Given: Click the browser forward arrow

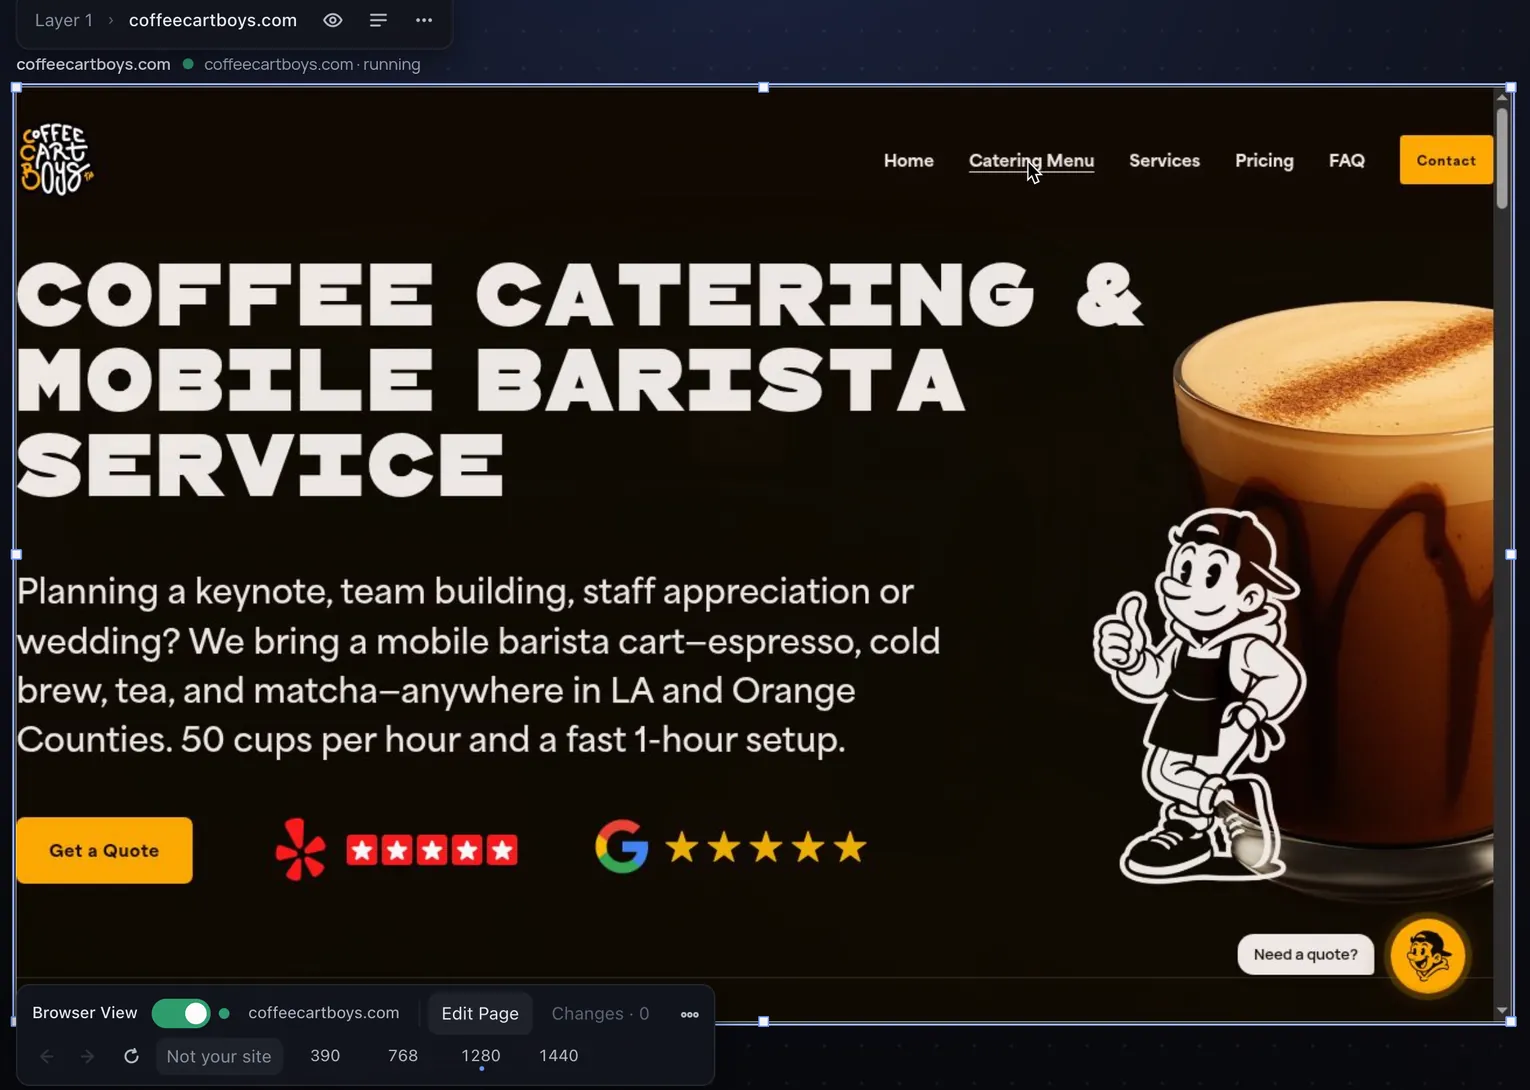Looking at the screenshot, I should click(88, 1056).
